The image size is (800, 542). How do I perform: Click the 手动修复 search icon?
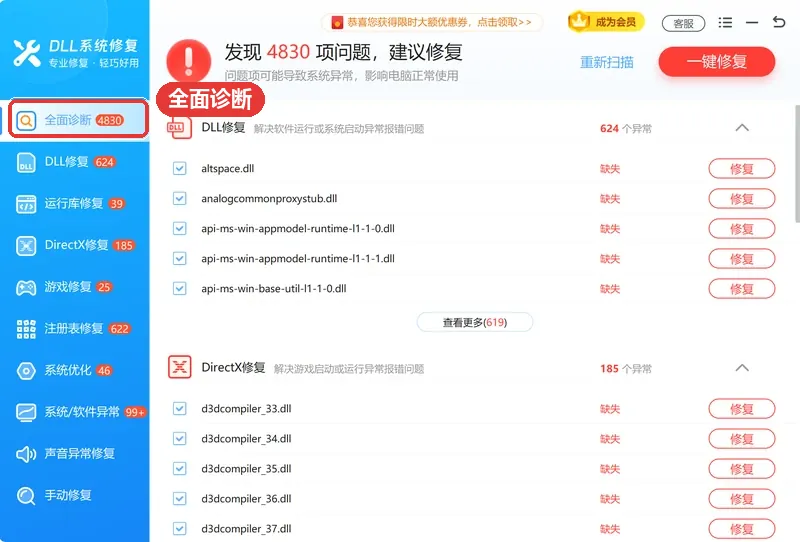pos(26,496)
